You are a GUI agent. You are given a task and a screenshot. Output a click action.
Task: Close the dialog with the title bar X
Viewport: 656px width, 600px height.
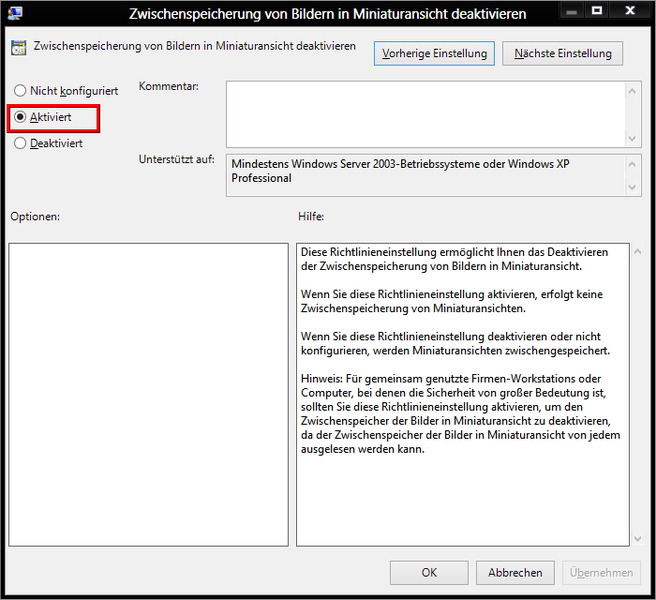pos(630,11)
